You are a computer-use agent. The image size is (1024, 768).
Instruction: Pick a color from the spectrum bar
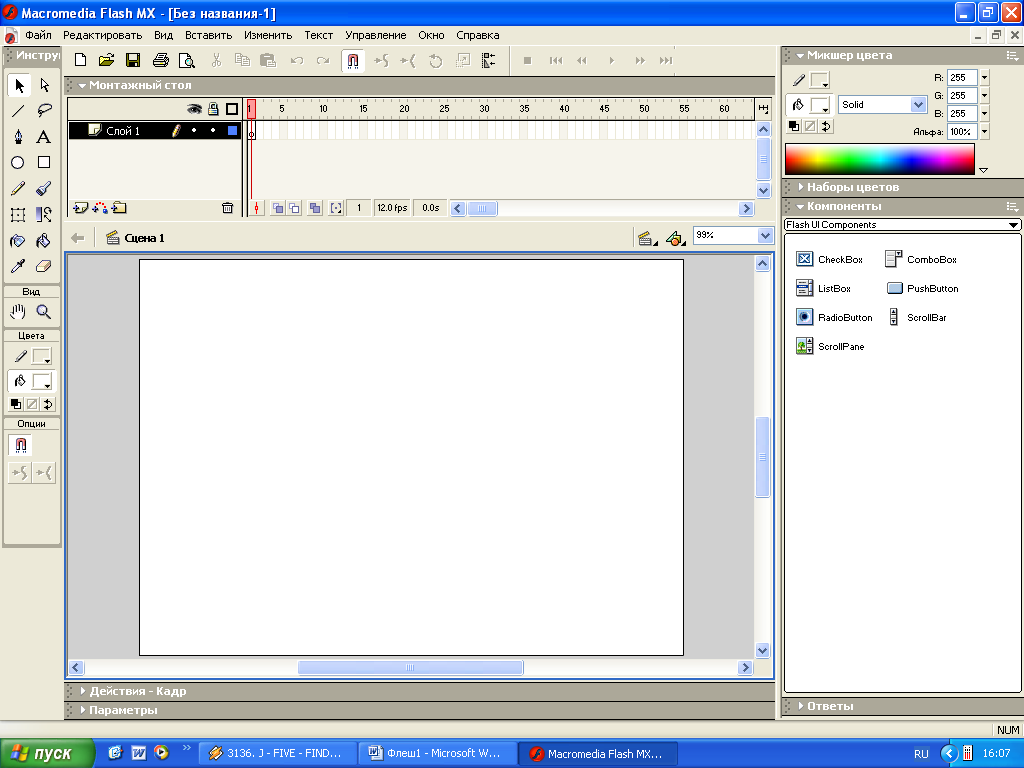pyautogui.click(x=880, y=159)
